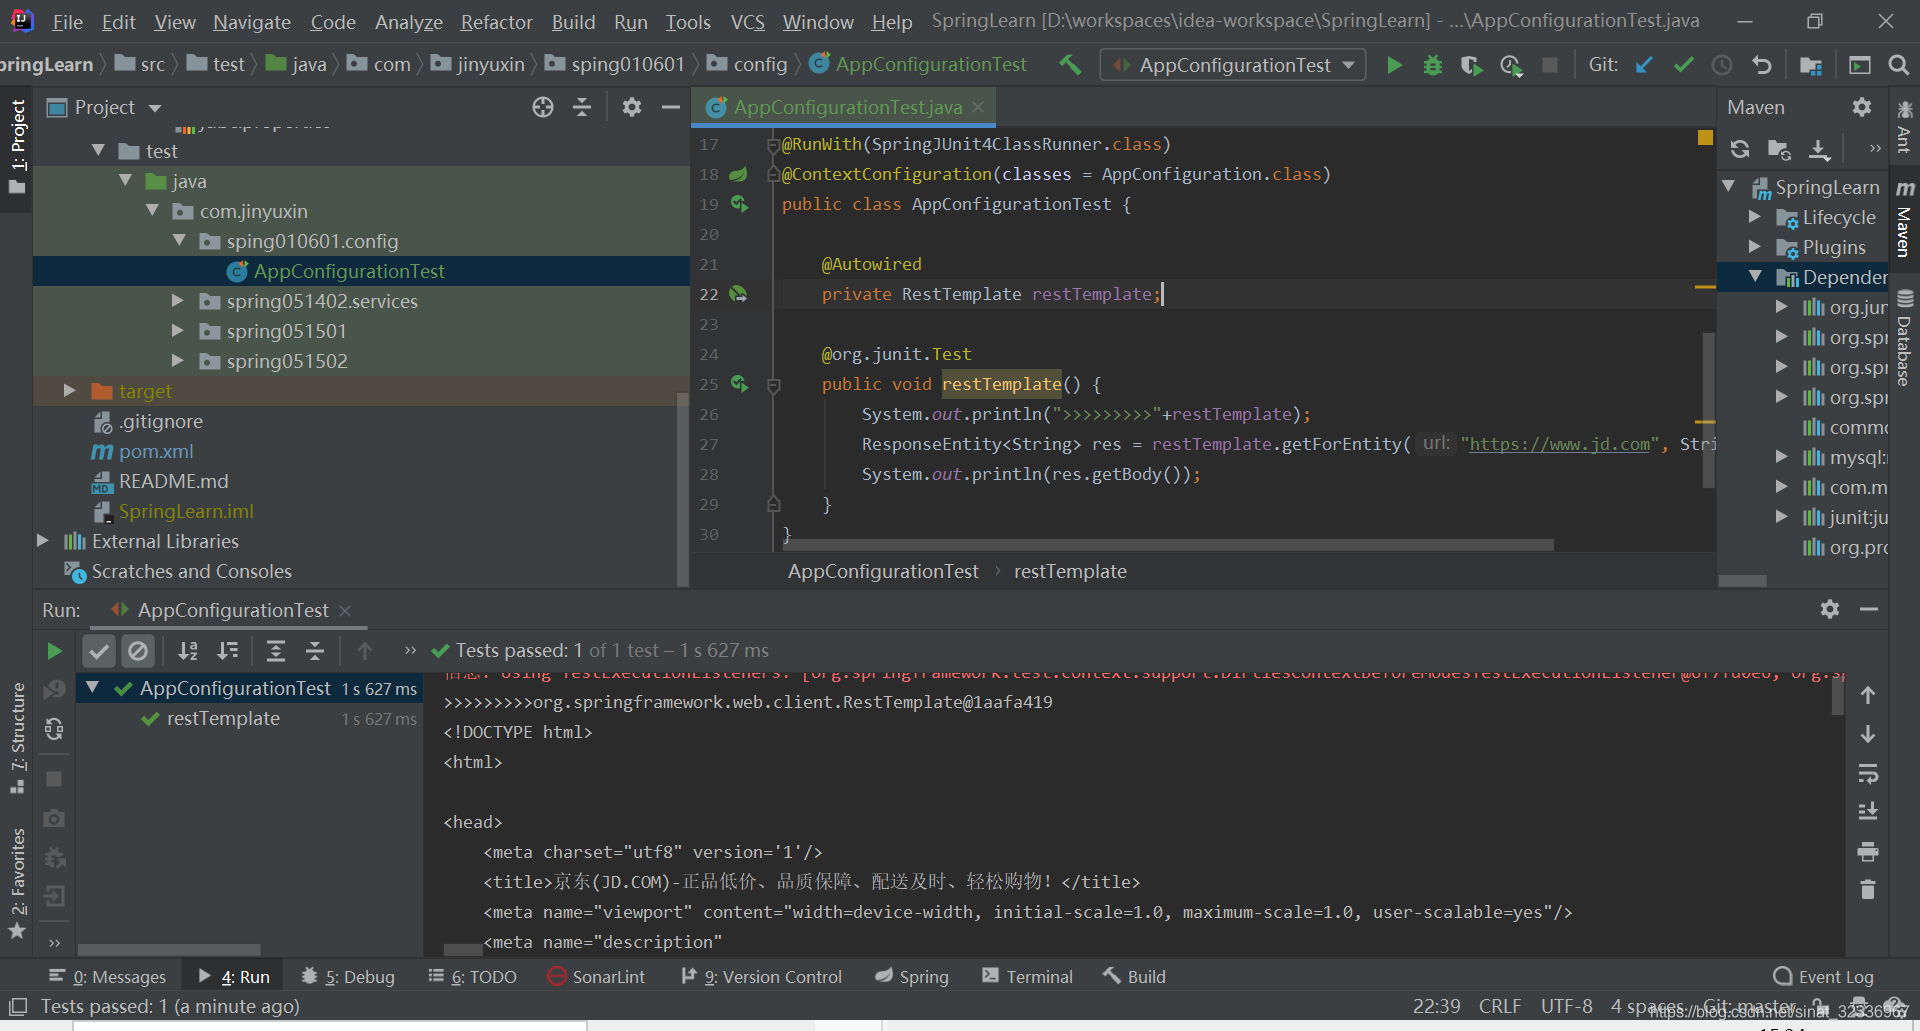Reimport all Maven projects refresh icon

coord(1740,149)
